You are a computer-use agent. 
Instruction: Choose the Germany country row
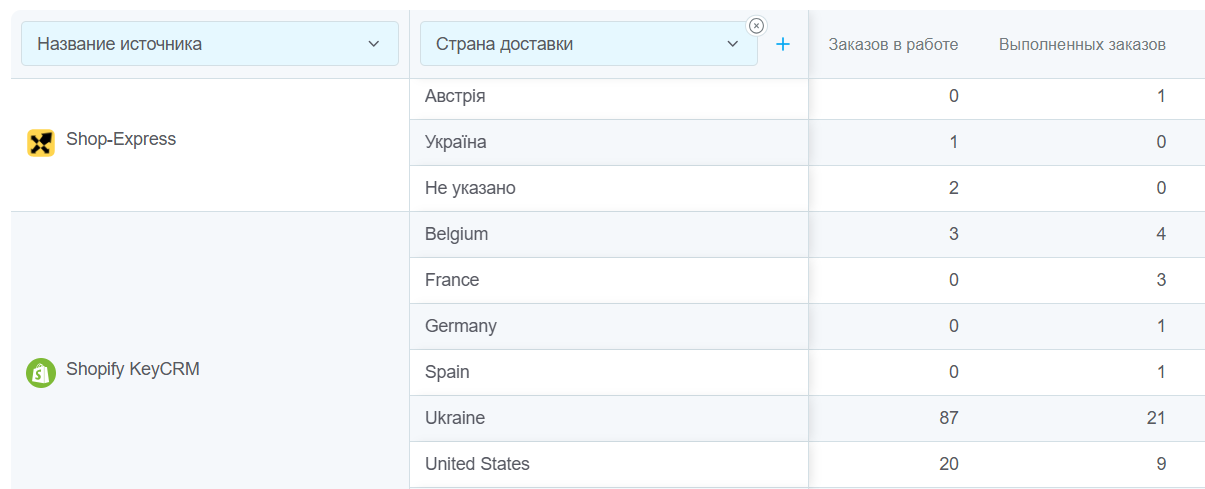(x=460, y=326)
